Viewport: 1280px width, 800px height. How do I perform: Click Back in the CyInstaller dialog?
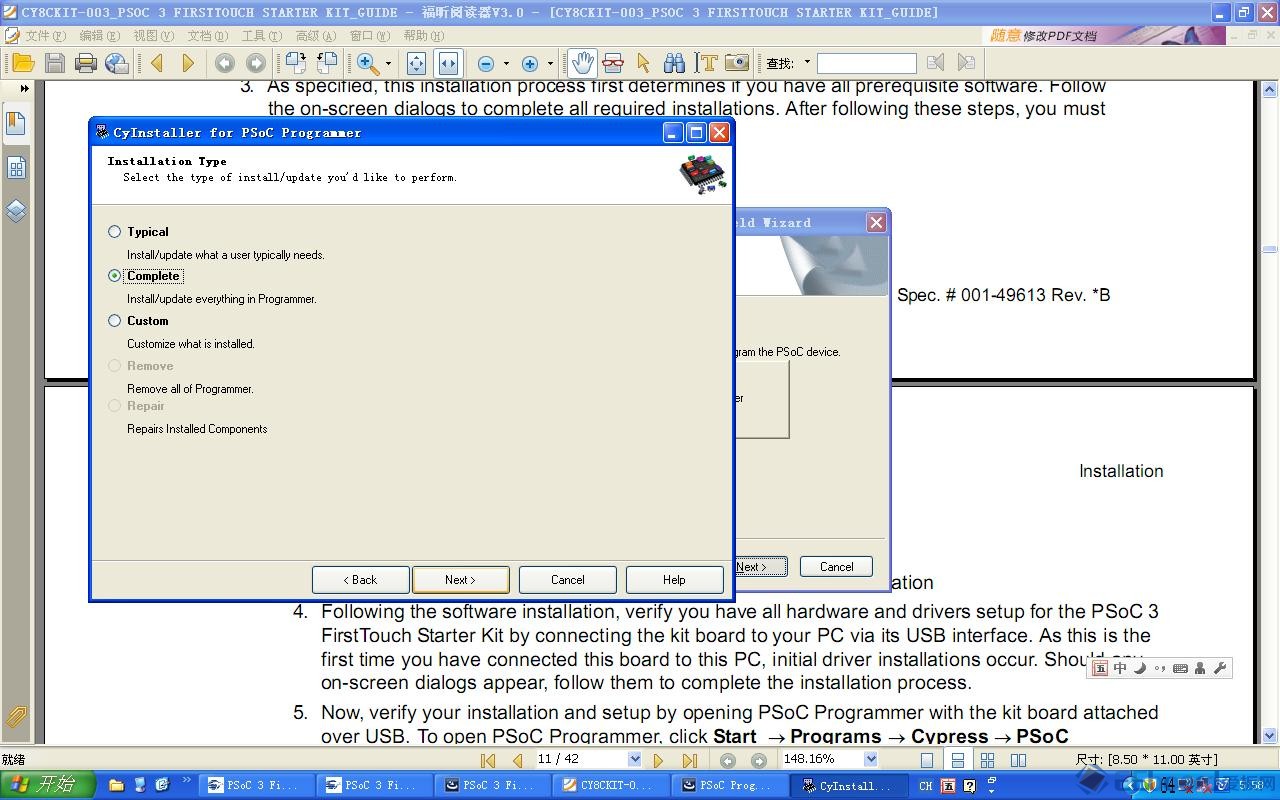click(x=360, y=580)
